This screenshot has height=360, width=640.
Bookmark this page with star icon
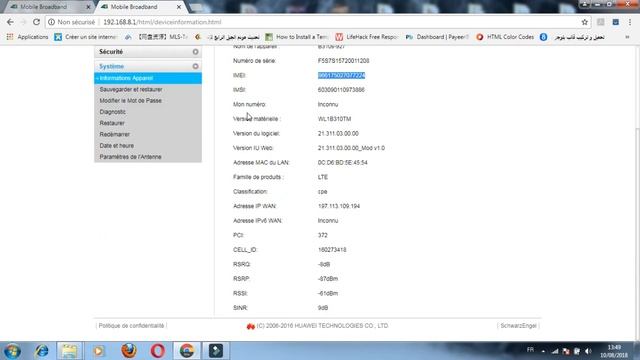click(584, 22)
